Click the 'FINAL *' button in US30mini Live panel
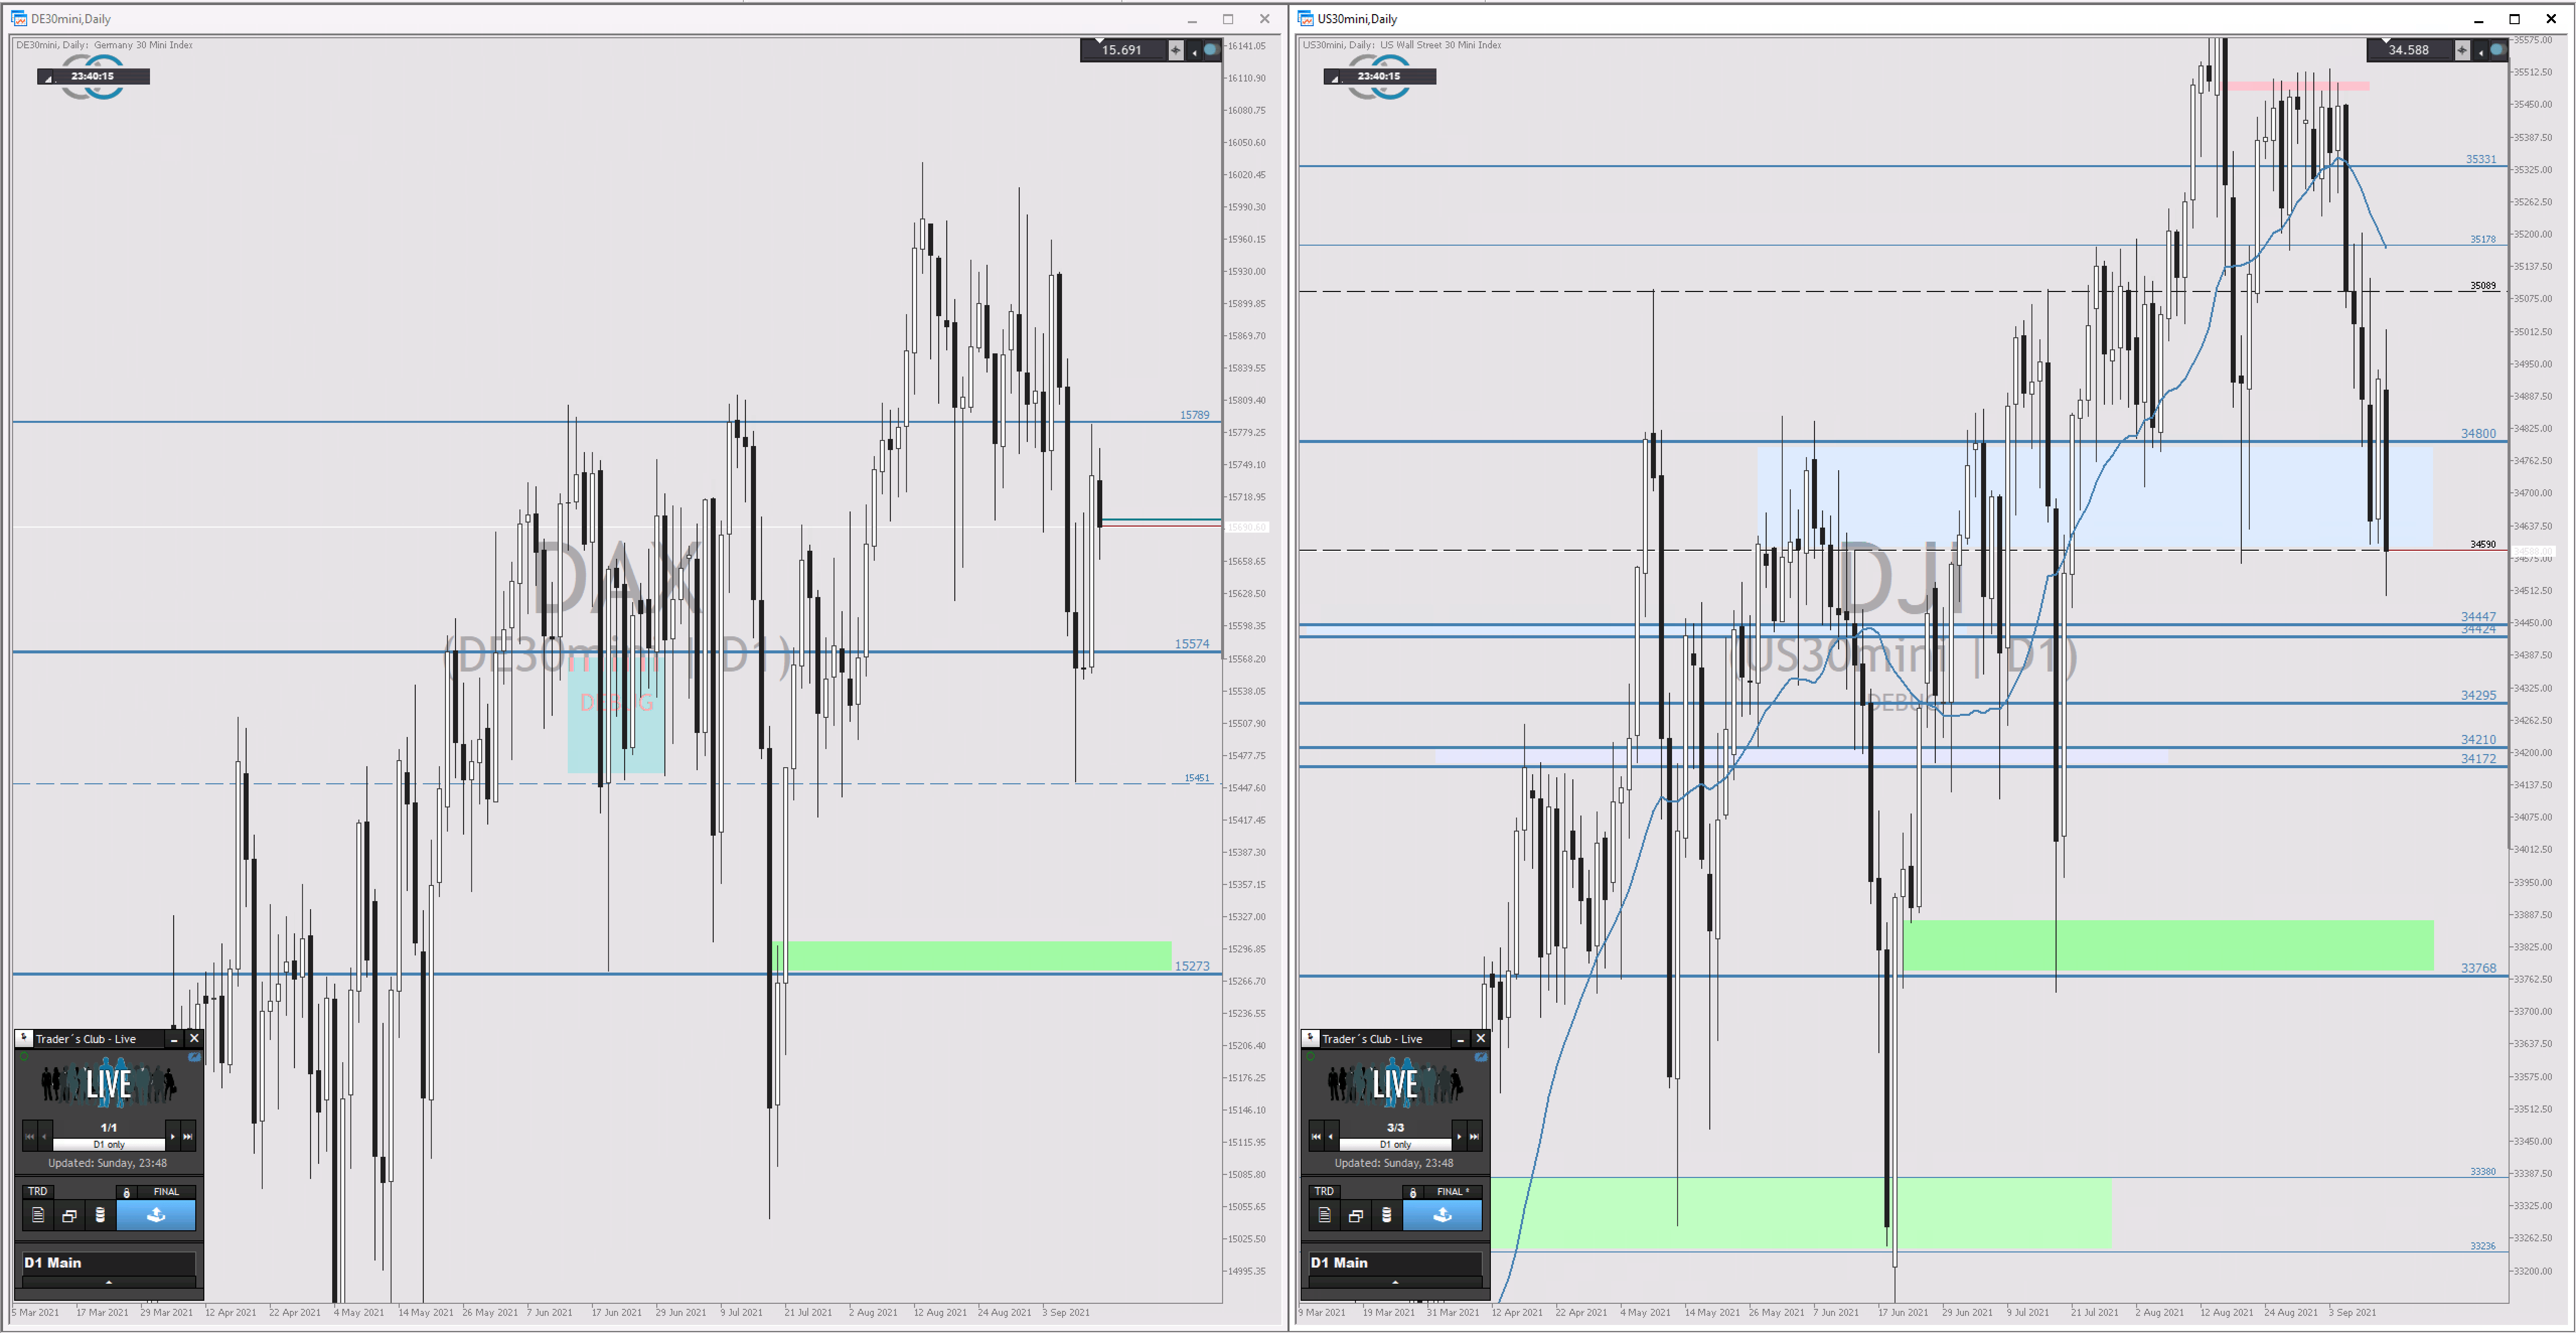The height and width of the screenshot is (1333, 2576). click(x=1453, y=1191)
